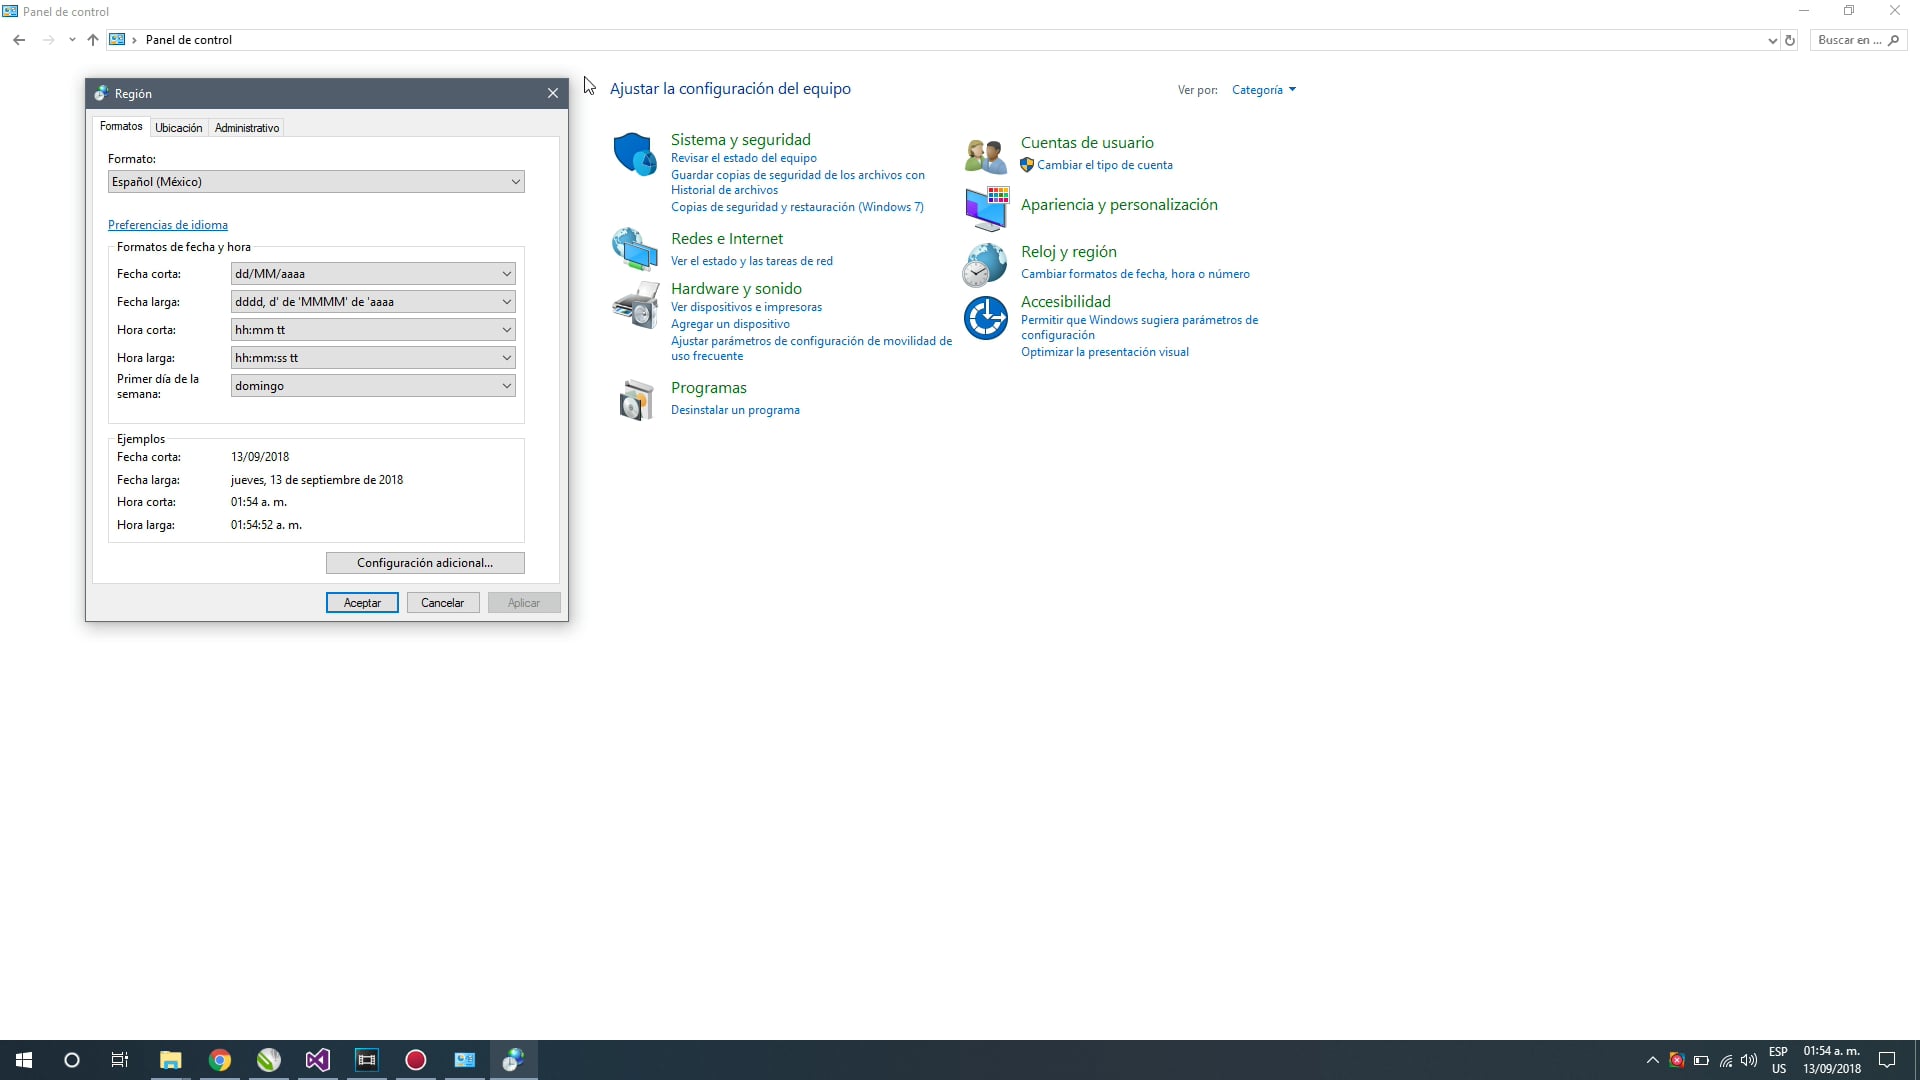Screen dimensions: 1920x1080
Task: Click the Redes e Internet globe icon
Action: pos(634,249)
